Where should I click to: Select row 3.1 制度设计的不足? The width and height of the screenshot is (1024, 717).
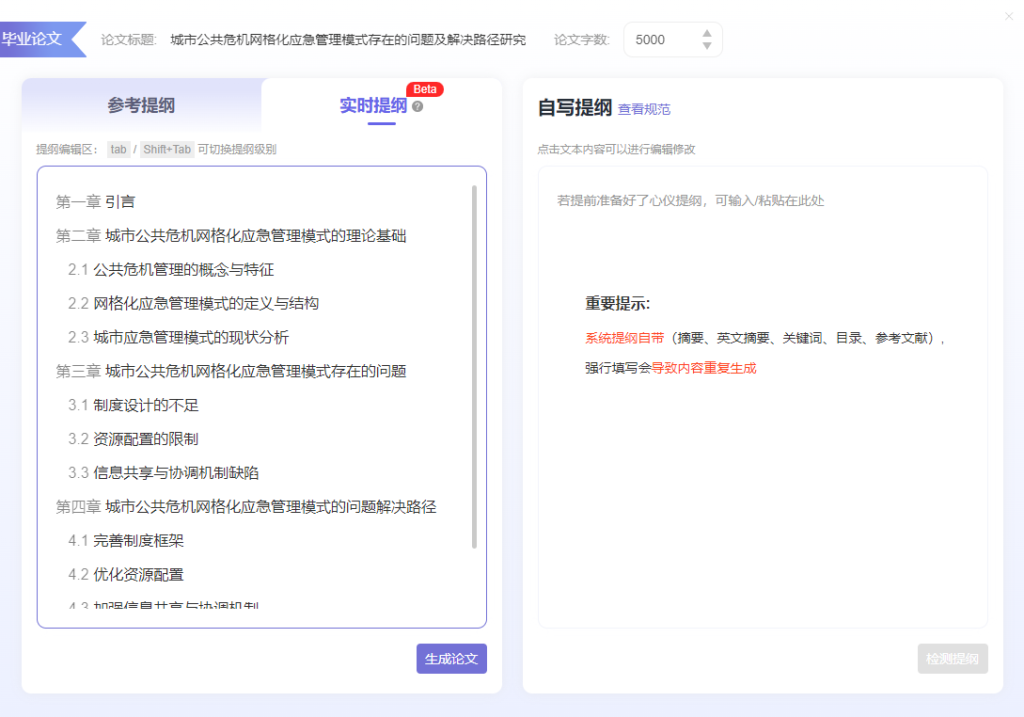click(x=133, y=406)
